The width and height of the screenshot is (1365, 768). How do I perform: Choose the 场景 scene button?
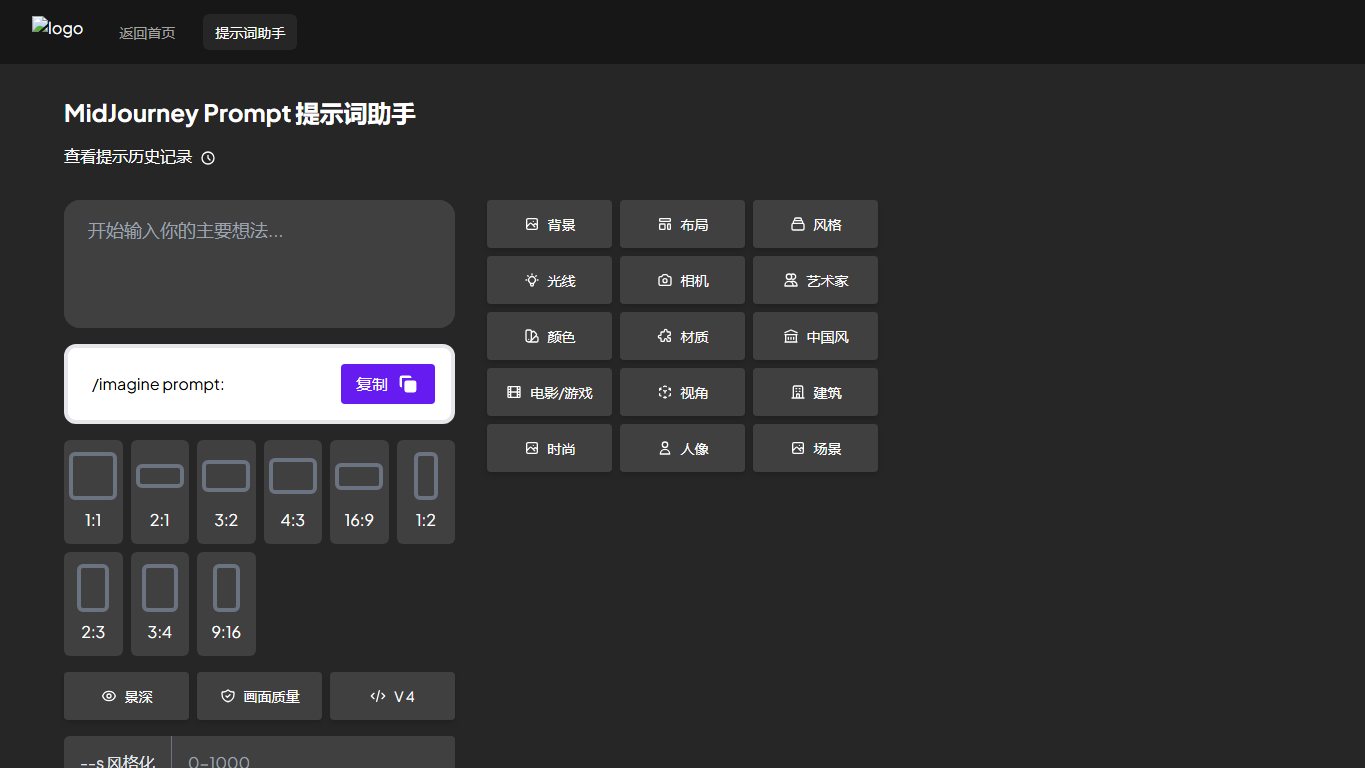click(x=815, y=448)
